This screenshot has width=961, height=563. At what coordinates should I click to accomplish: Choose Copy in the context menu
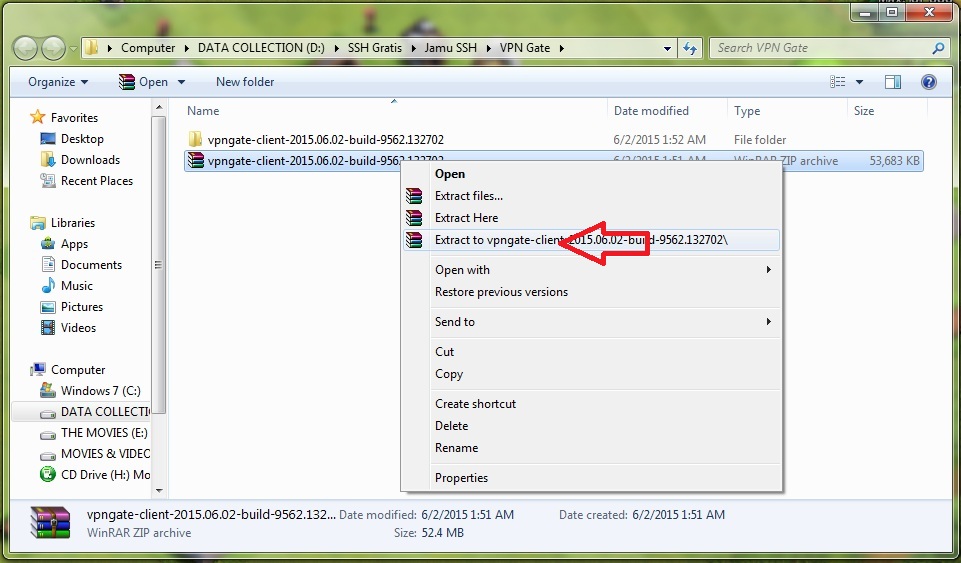pyautogui.click(x=591, y=374)
